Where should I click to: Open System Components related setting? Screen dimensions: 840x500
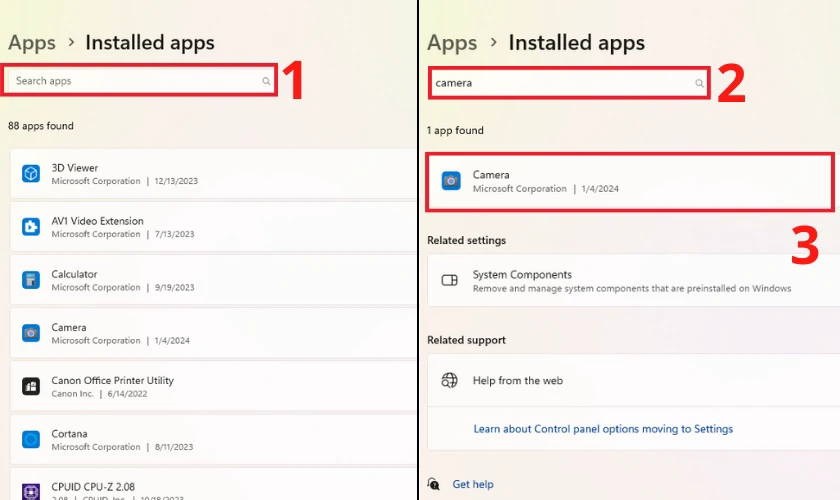(634, 280)
